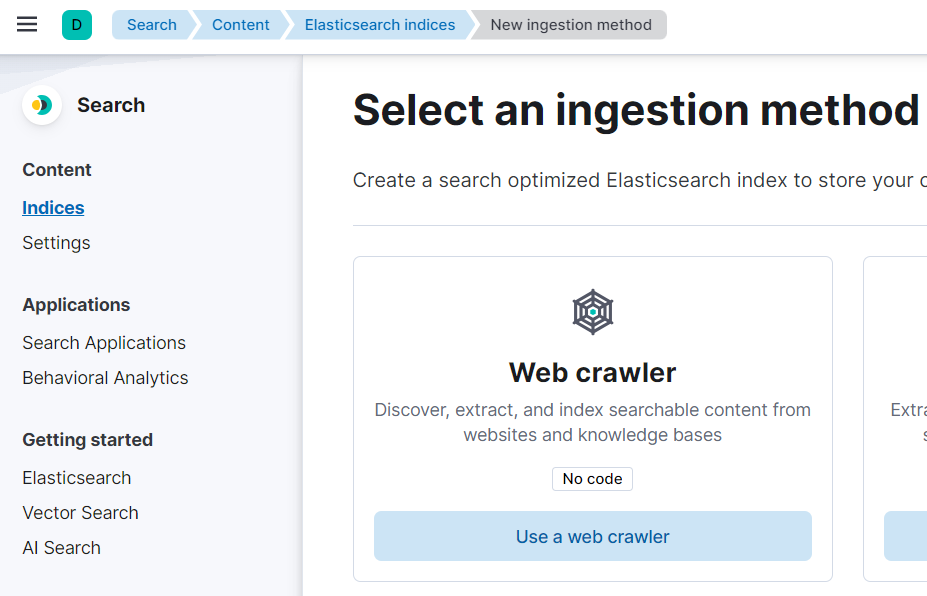
Task: Click the Content breadcrumb
Action: pos(239,24)
